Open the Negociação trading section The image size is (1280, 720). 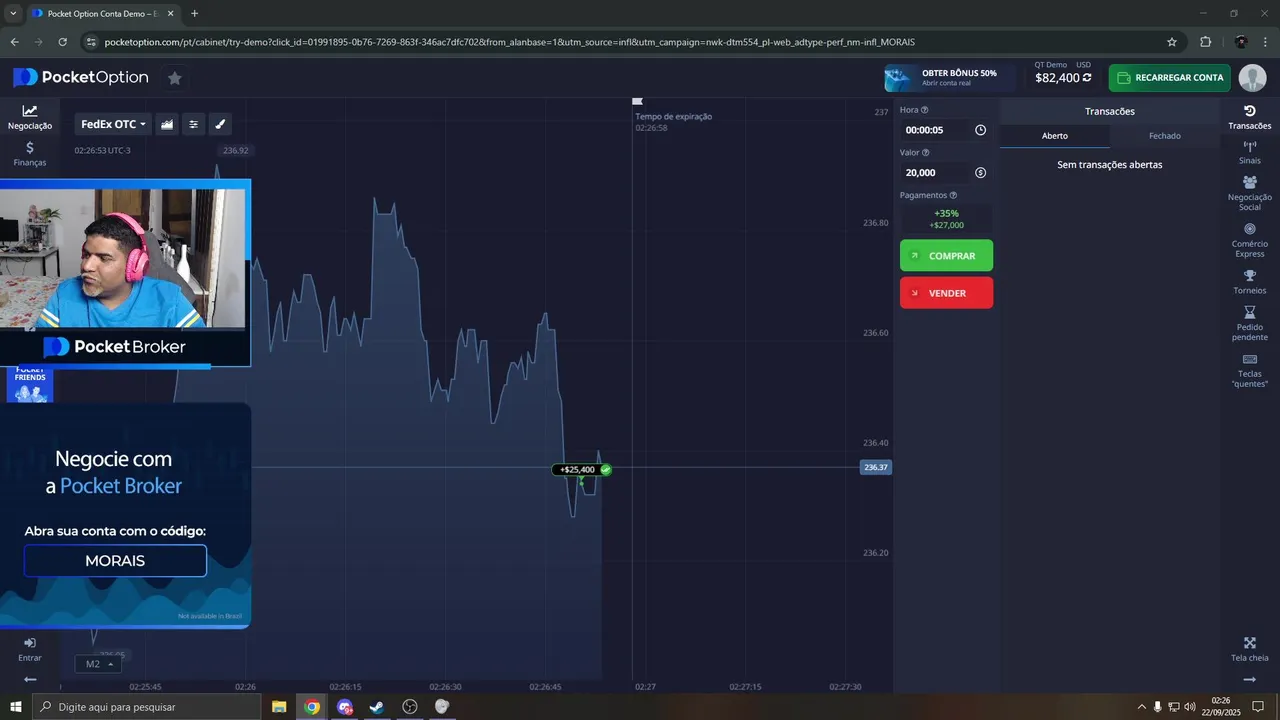[30, 117]
